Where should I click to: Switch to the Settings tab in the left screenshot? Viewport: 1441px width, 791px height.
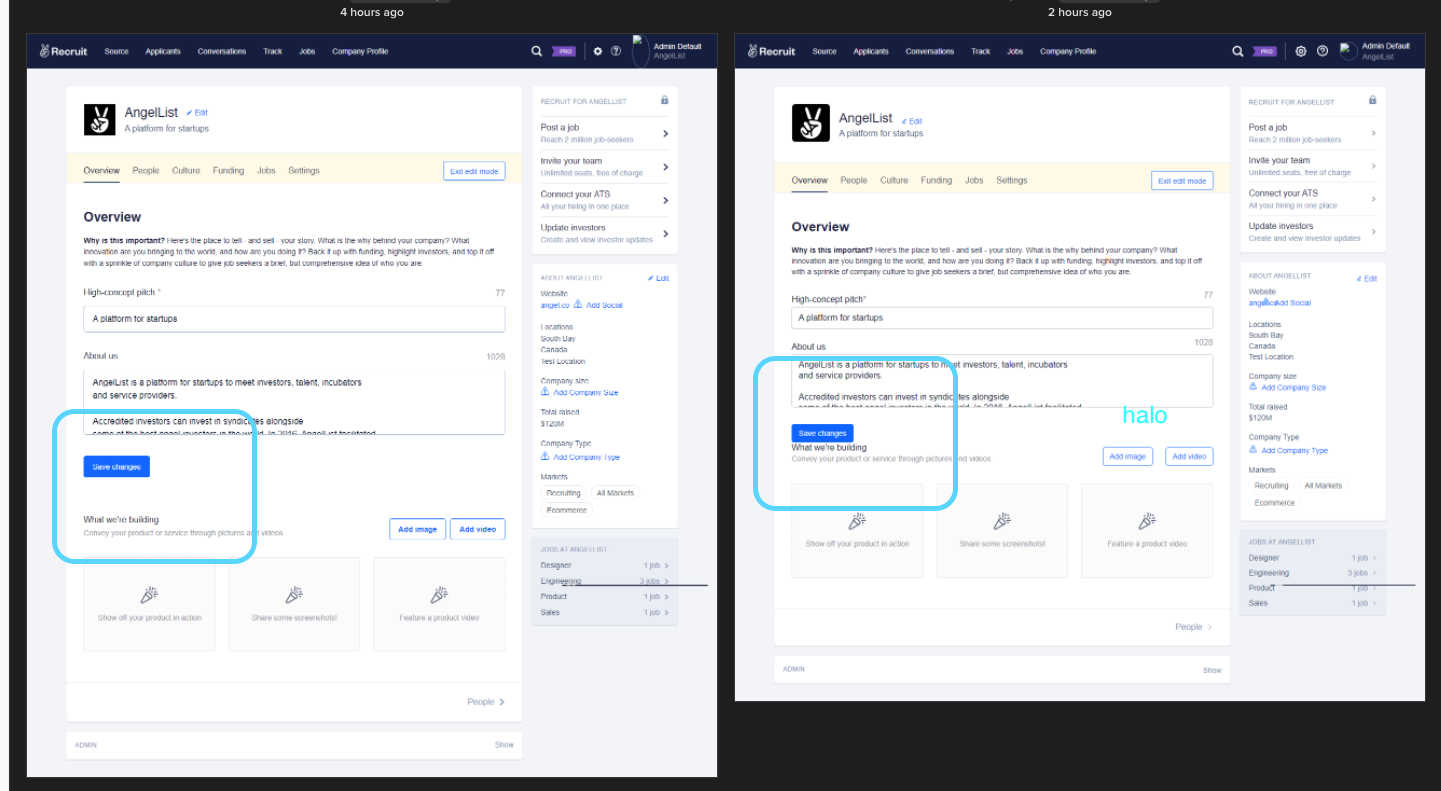click(304, 171)
